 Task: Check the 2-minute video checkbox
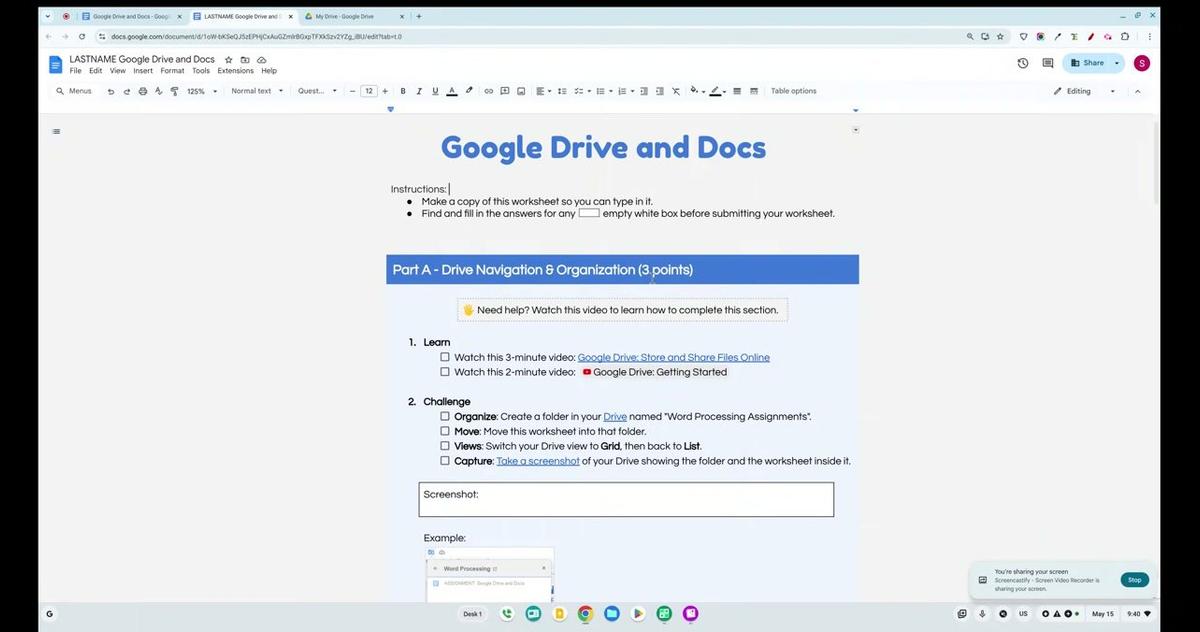point(445,372)
